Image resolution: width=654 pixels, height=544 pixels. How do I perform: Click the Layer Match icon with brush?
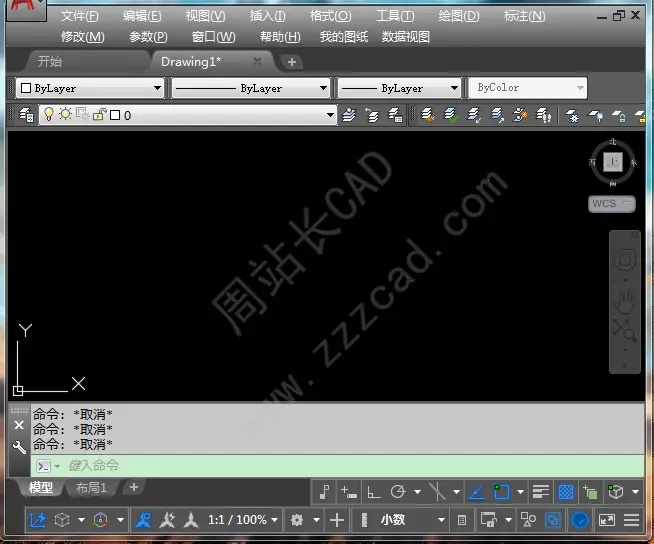click(428, 115)
